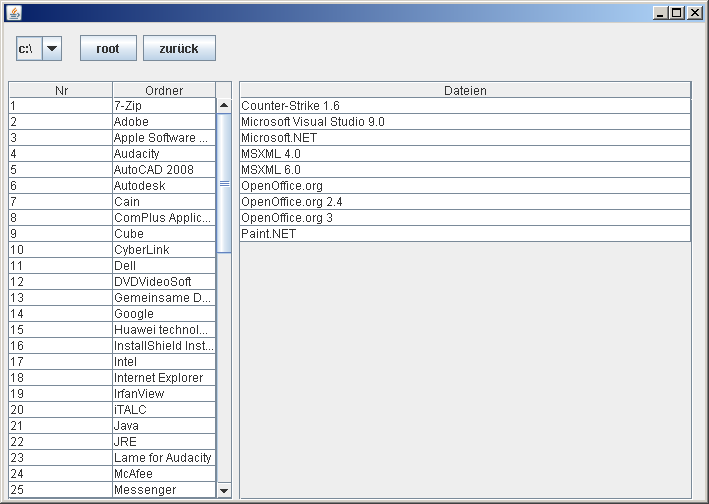Click the root button

108,48
